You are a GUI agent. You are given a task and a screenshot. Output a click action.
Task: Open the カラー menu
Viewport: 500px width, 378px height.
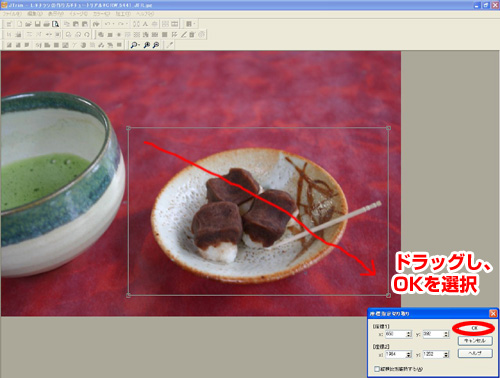pos(101,14)
